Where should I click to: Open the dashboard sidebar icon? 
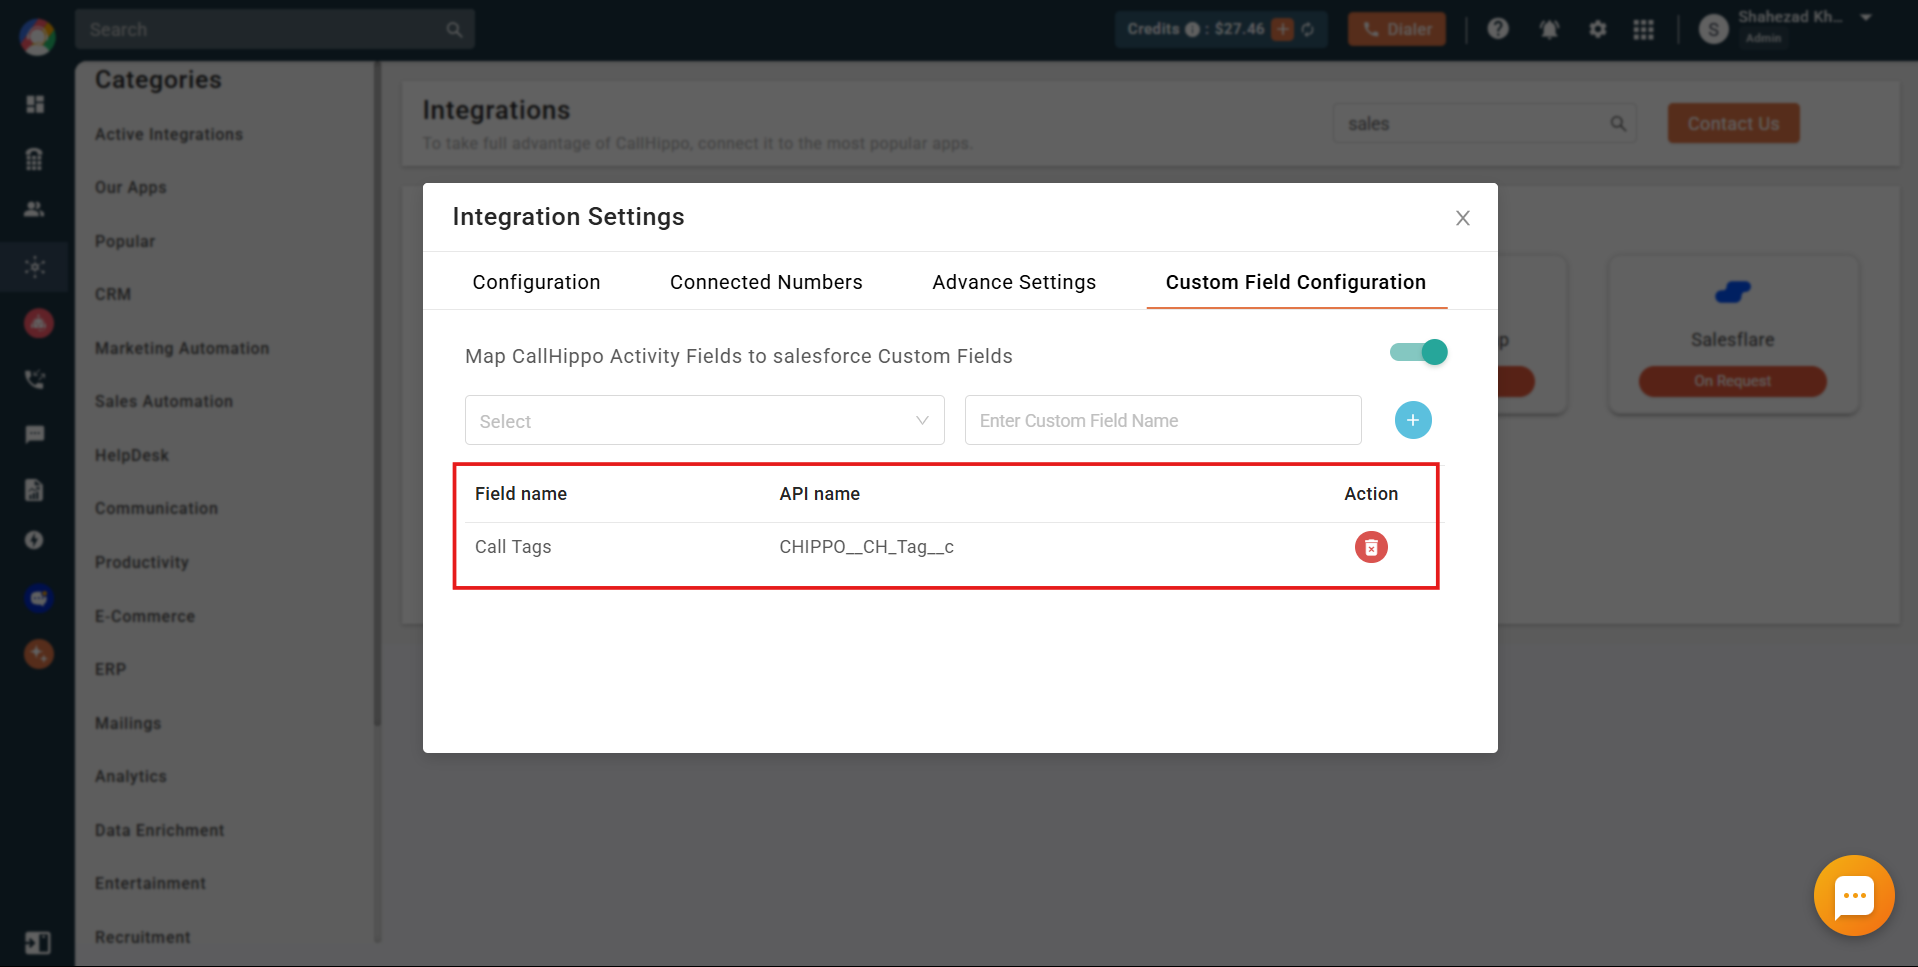pyautogui.click(x=35, y=104)
